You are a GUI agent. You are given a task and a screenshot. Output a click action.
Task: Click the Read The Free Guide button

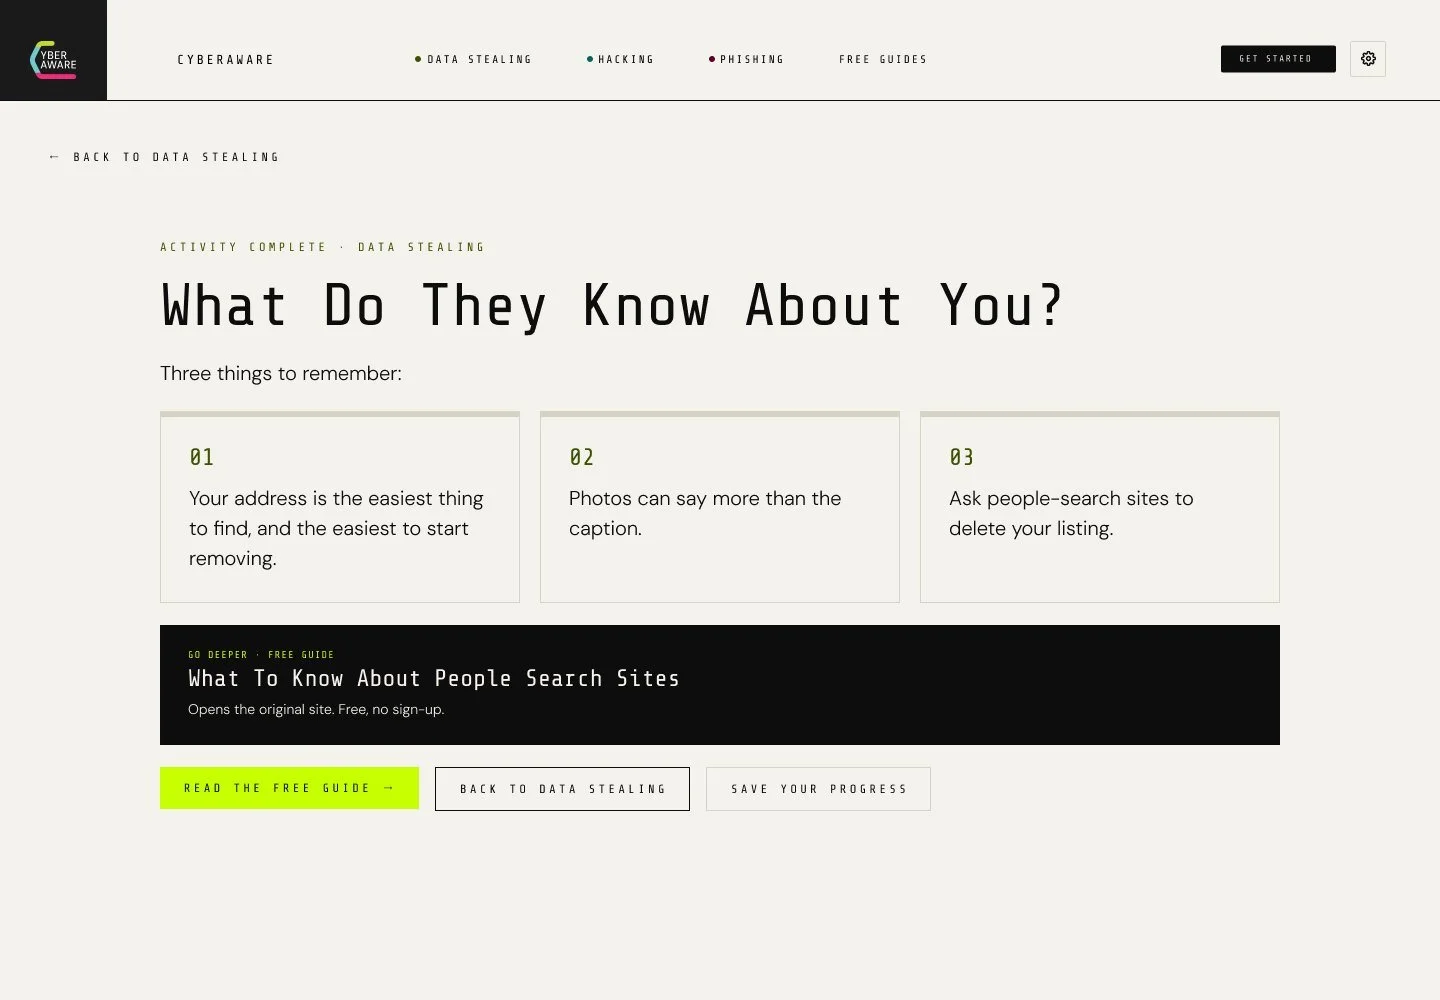(x=289, y=788)
